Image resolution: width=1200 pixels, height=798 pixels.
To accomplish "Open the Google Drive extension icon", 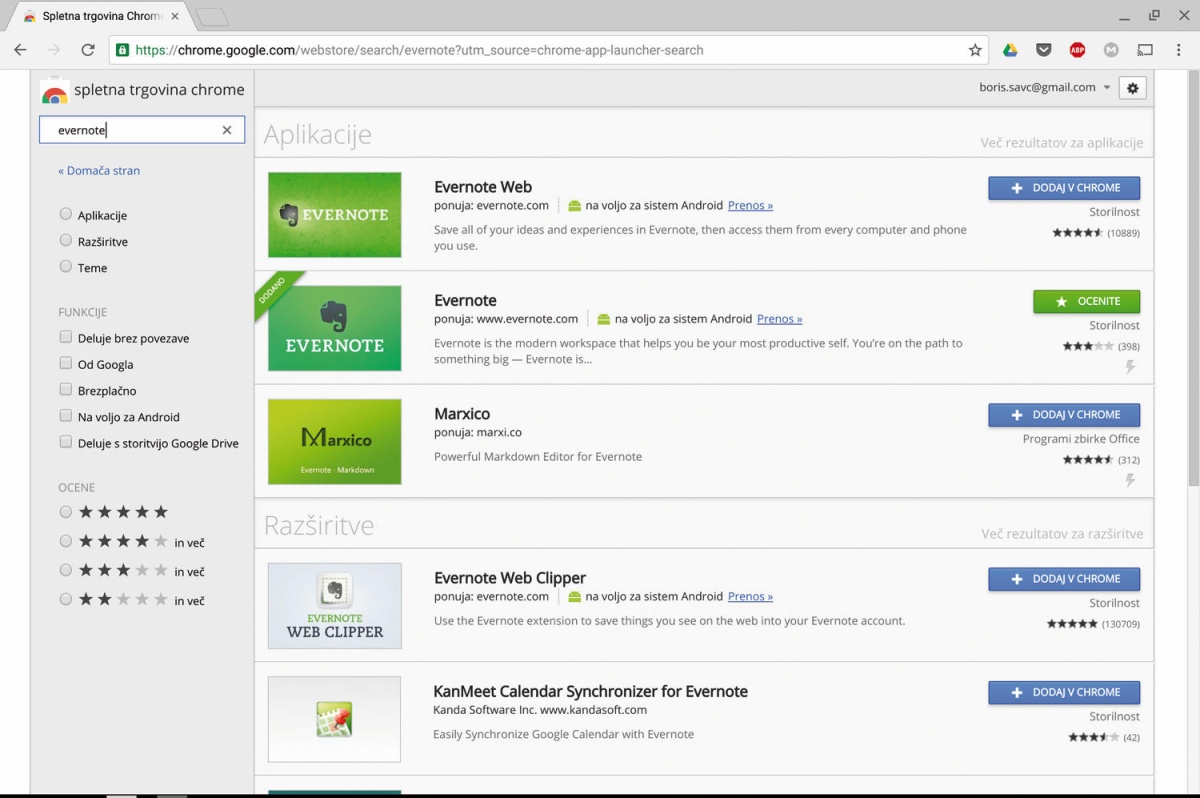I will 1010,50.
